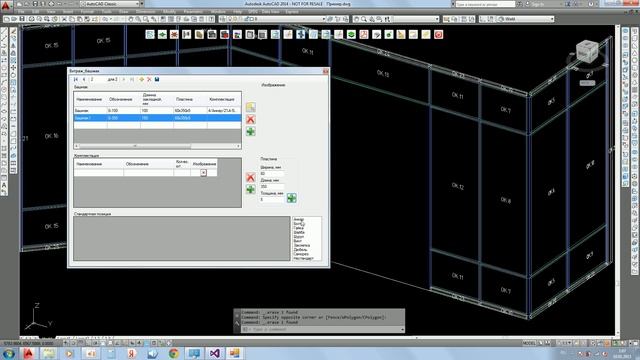Click yellow image icon beside the upper table

[x=251, y=107]
